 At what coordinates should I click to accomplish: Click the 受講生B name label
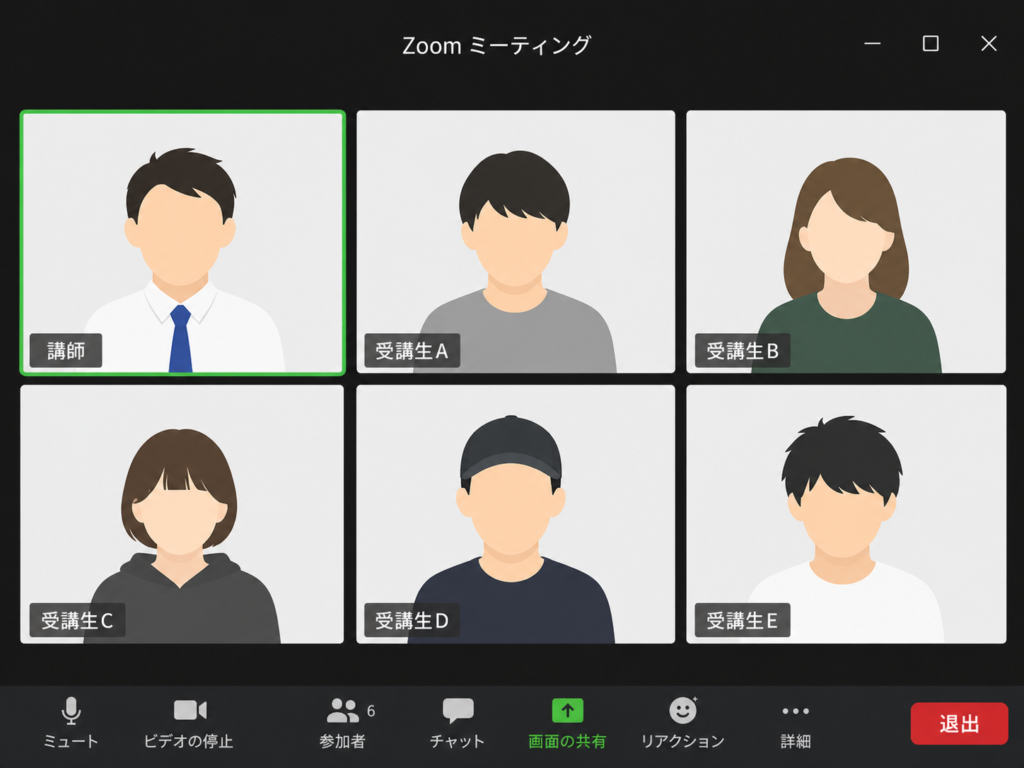pos(743,351)
